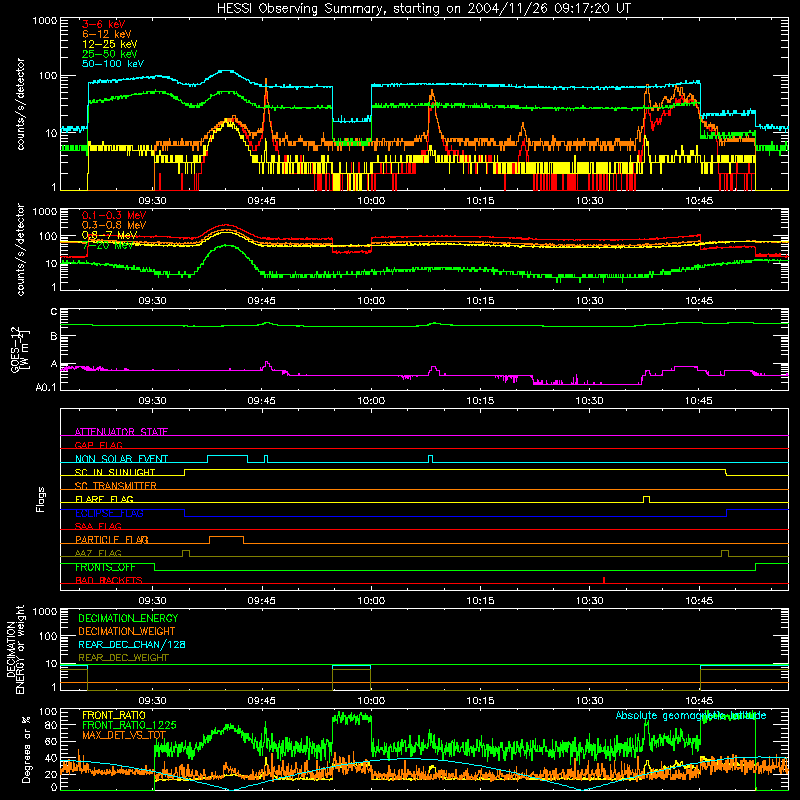Click the Flags panel 10:15 time label
Image resolution: width=800 pixels, height=800 pixels.
(x=480, y=601)
